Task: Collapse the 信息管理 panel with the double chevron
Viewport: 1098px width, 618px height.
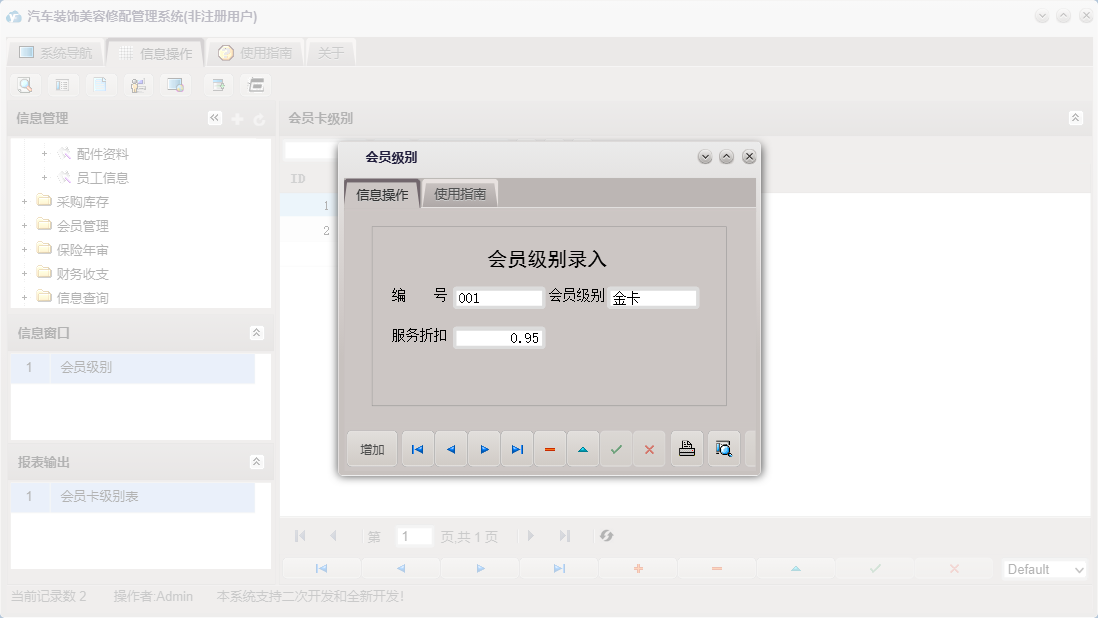Action: [x=214, y=117]
